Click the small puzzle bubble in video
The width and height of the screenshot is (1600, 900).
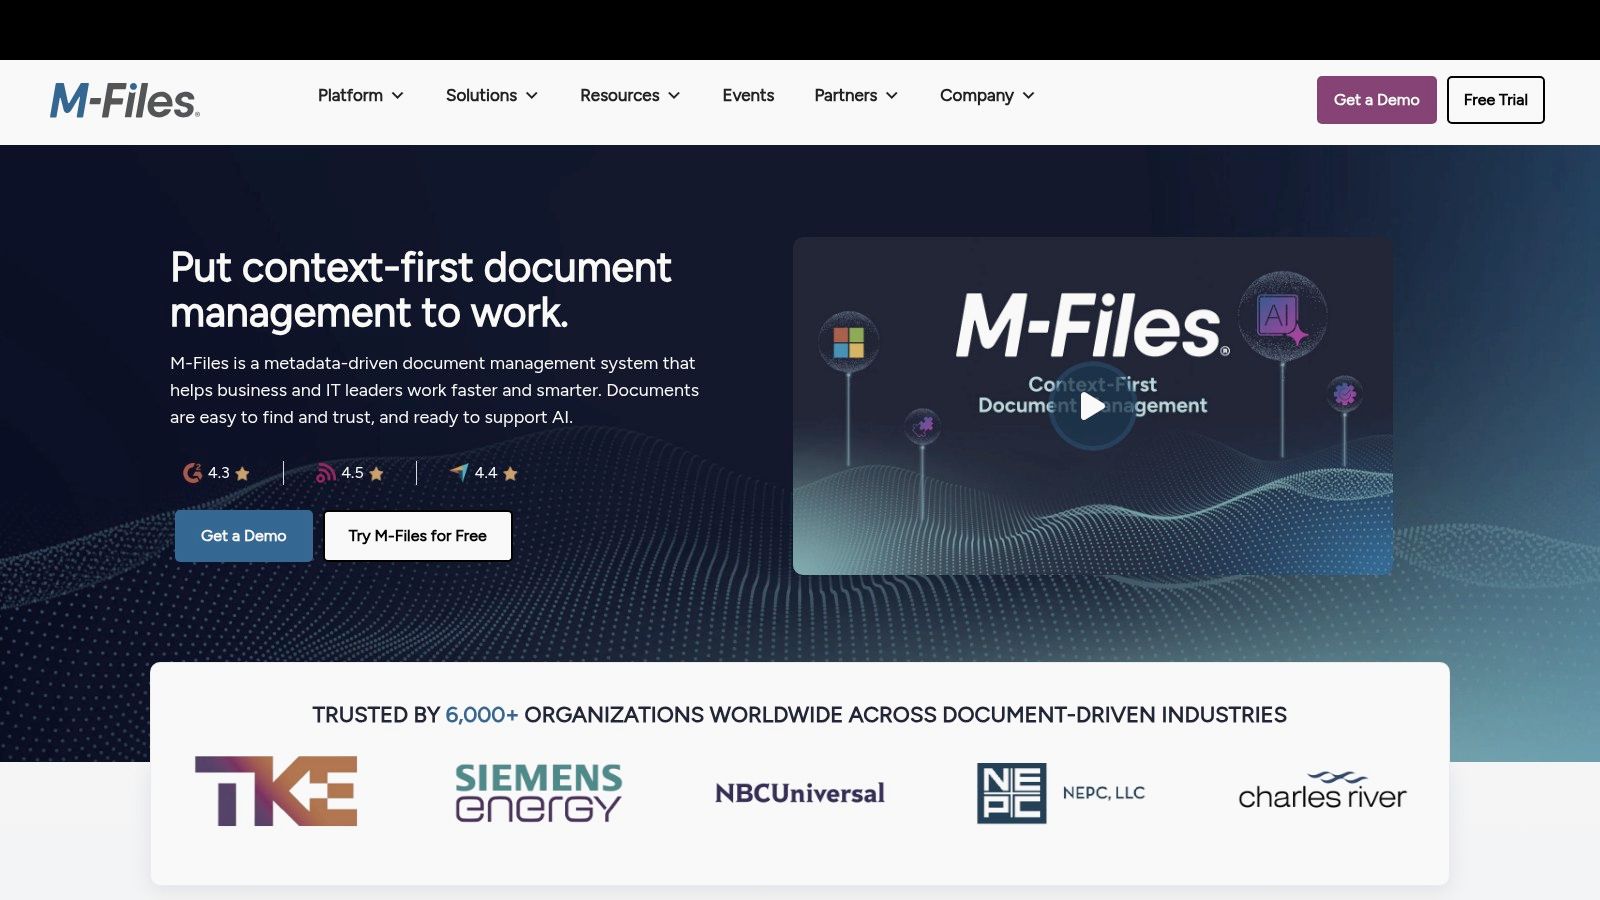[x=923, y=426]
